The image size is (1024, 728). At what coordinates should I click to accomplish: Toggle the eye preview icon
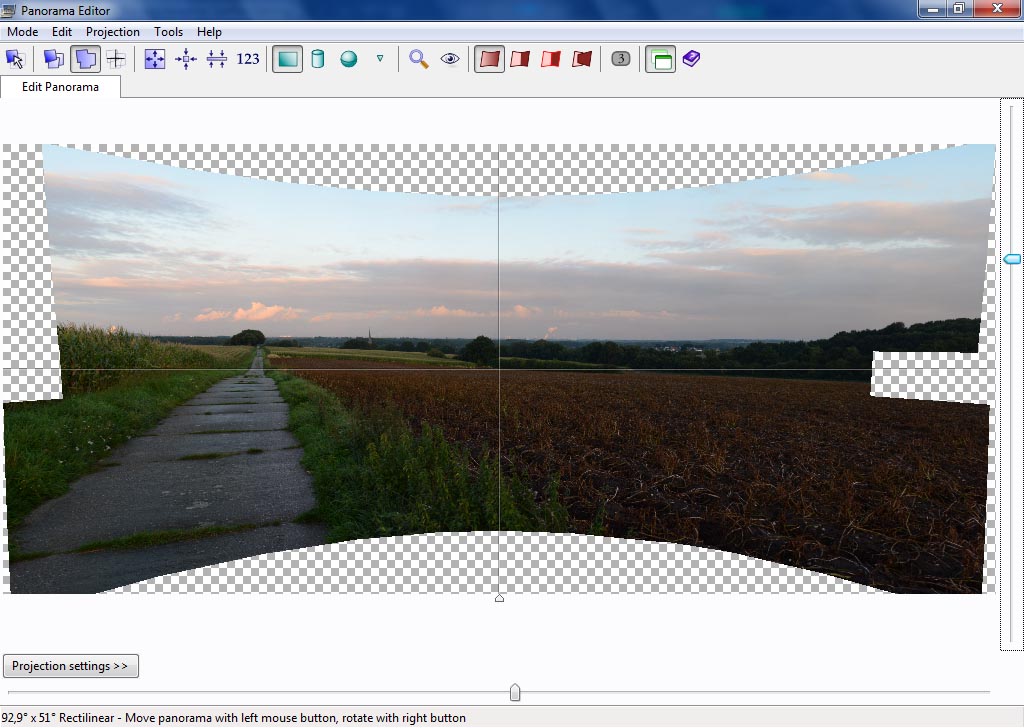(450, 59)
